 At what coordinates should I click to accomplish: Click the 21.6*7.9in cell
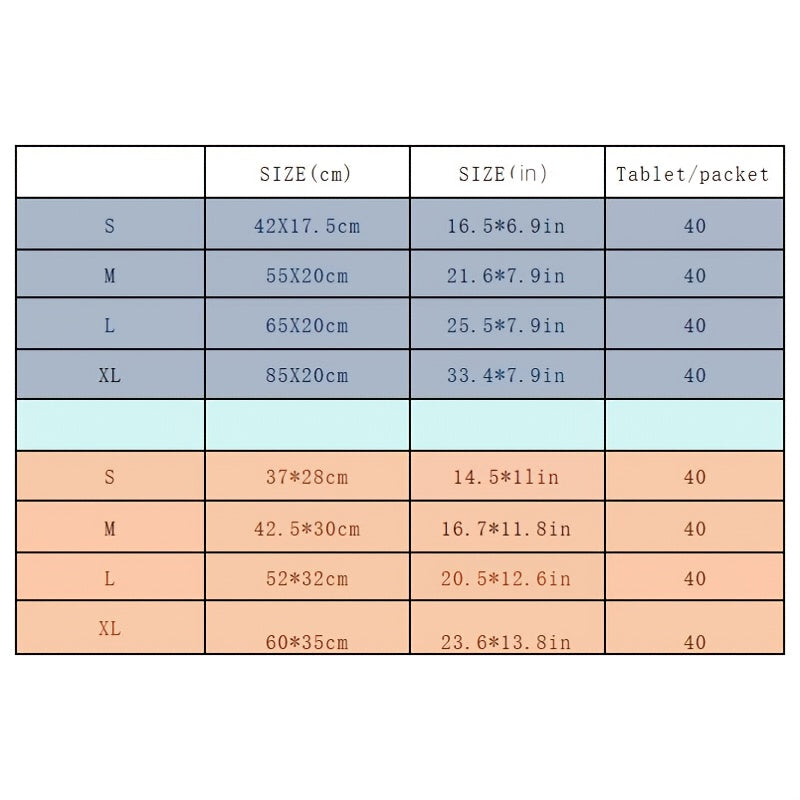click(x=506, y=276)
